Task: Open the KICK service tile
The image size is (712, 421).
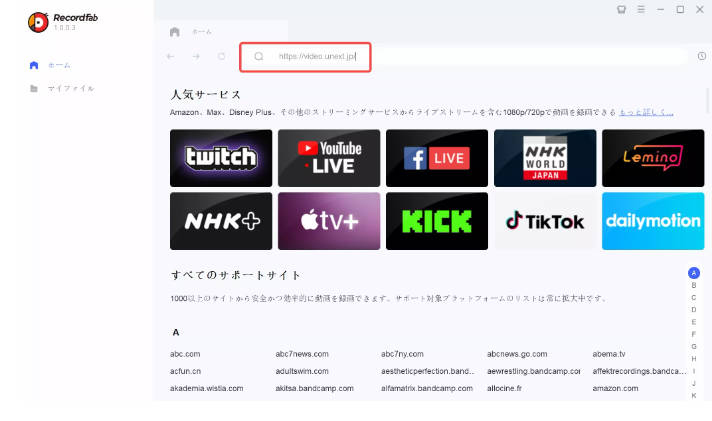Action: [x=437, y=221]
